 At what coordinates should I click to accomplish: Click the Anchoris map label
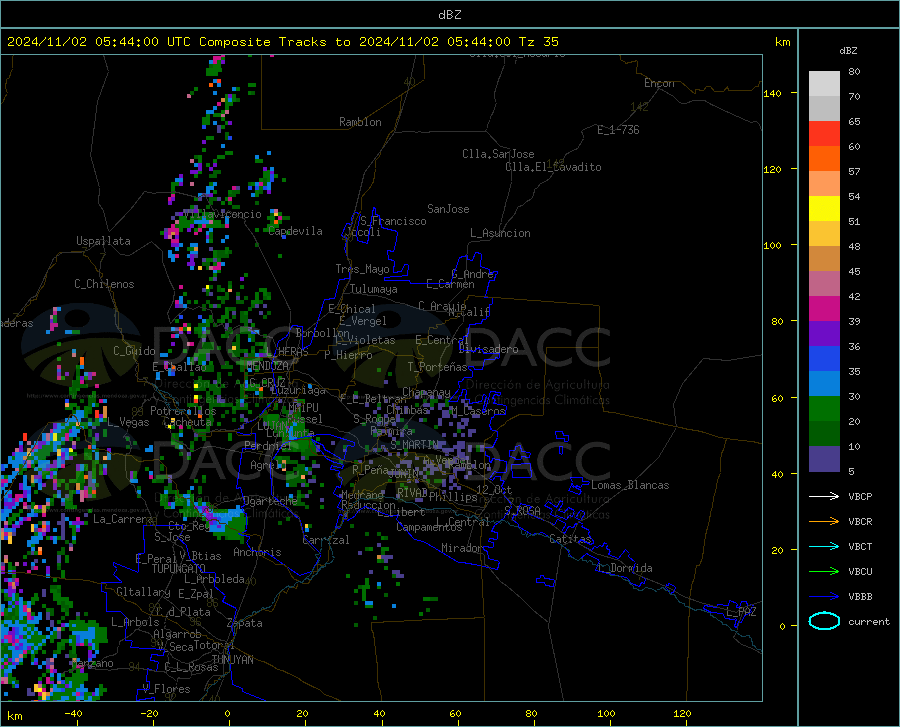pyautogui.click(x=257, y=552)
